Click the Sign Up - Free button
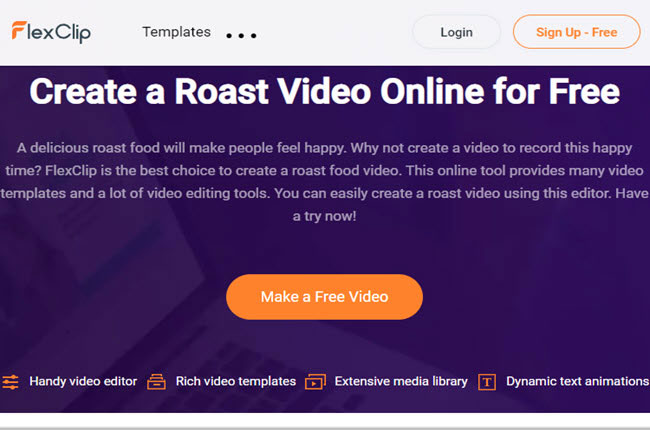 [577, 32]
